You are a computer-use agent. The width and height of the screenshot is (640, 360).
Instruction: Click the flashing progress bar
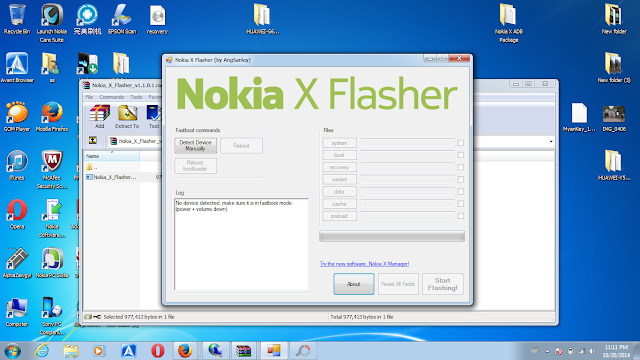[392, 236]
